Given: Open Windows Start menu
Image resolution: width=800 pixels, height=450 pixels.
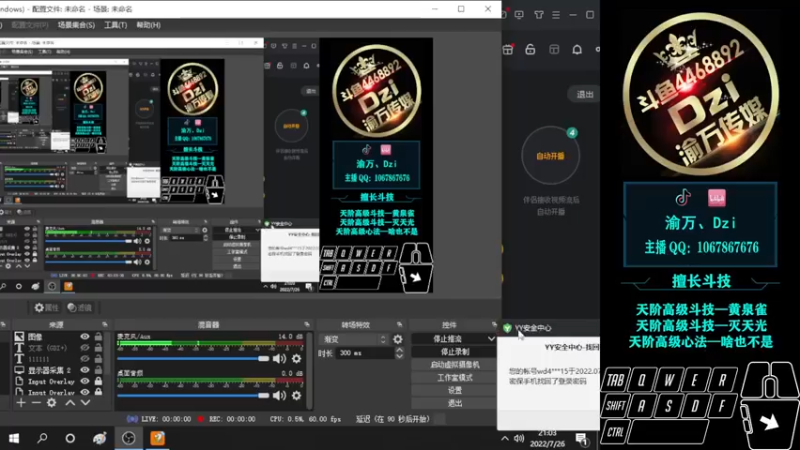Looking at the screenshot, I should [14, 438].
